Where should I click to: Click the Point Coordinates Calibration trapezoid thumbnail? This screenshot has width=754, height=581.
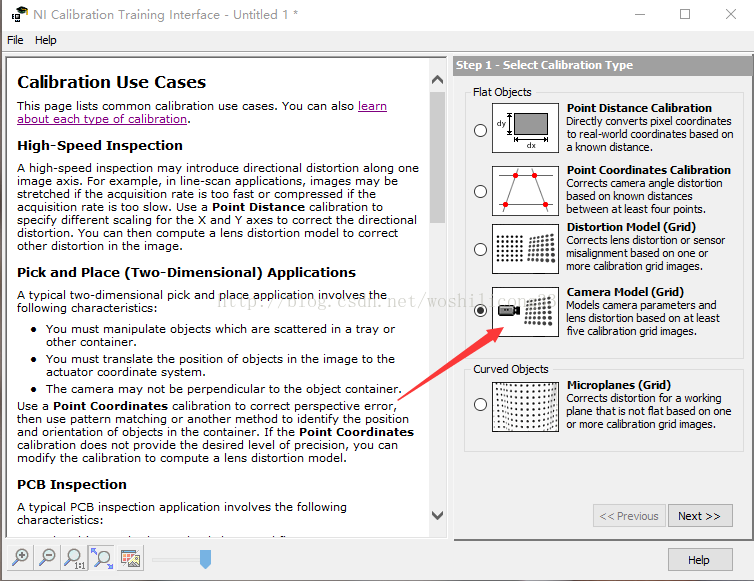tap(525, 191)
